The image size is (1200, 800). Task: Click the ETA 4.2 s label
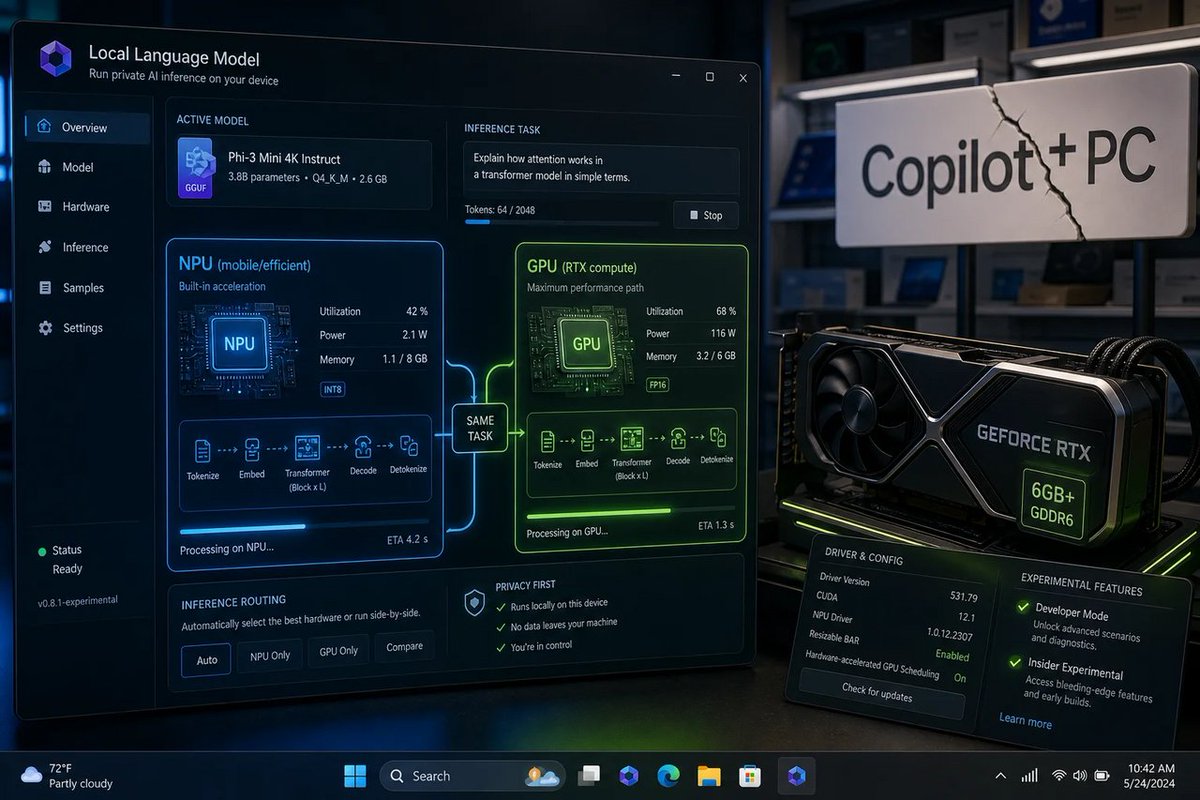point(408,540)
